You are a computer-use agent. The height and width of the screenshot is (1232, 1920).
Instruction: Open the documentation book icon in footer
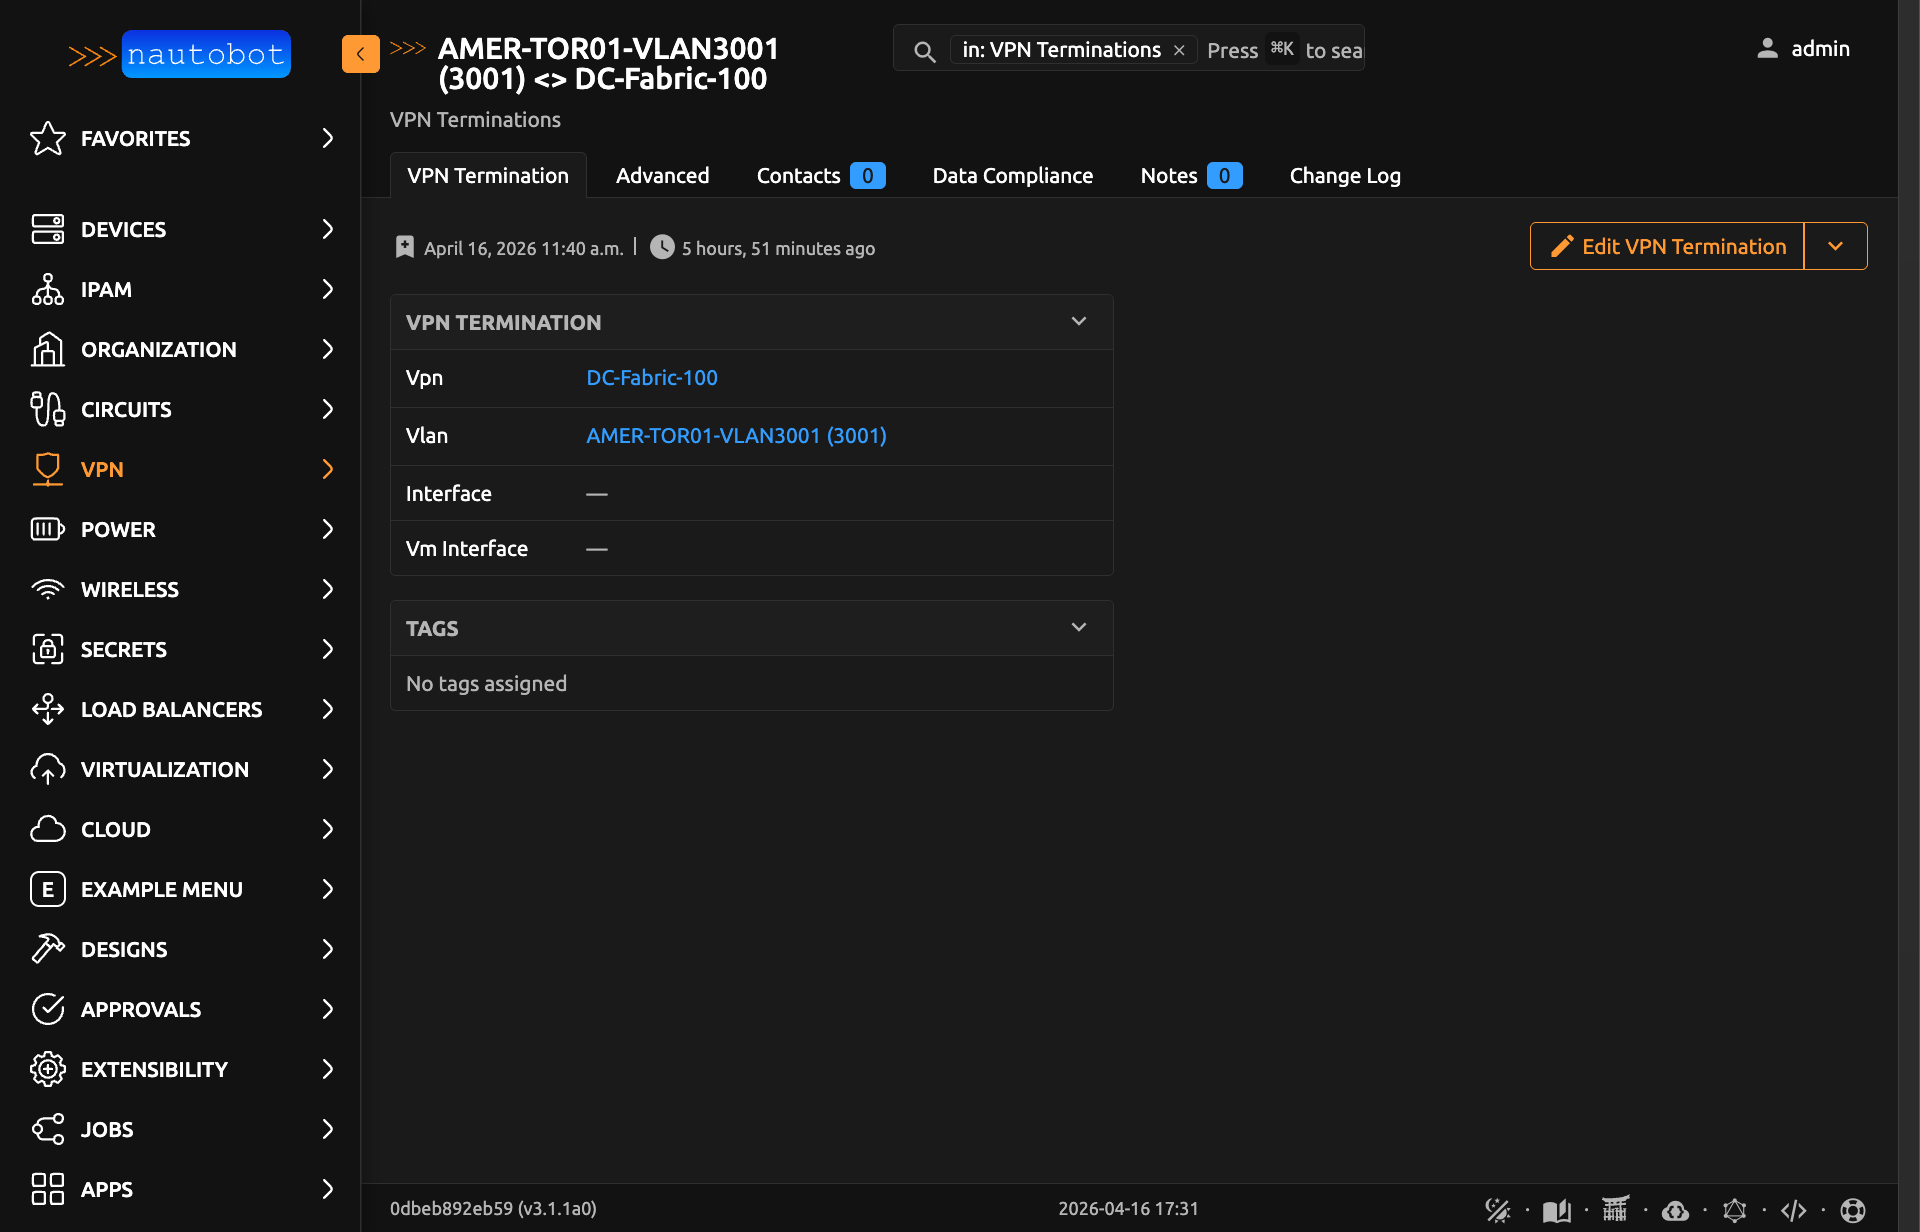[1556, 1210]
